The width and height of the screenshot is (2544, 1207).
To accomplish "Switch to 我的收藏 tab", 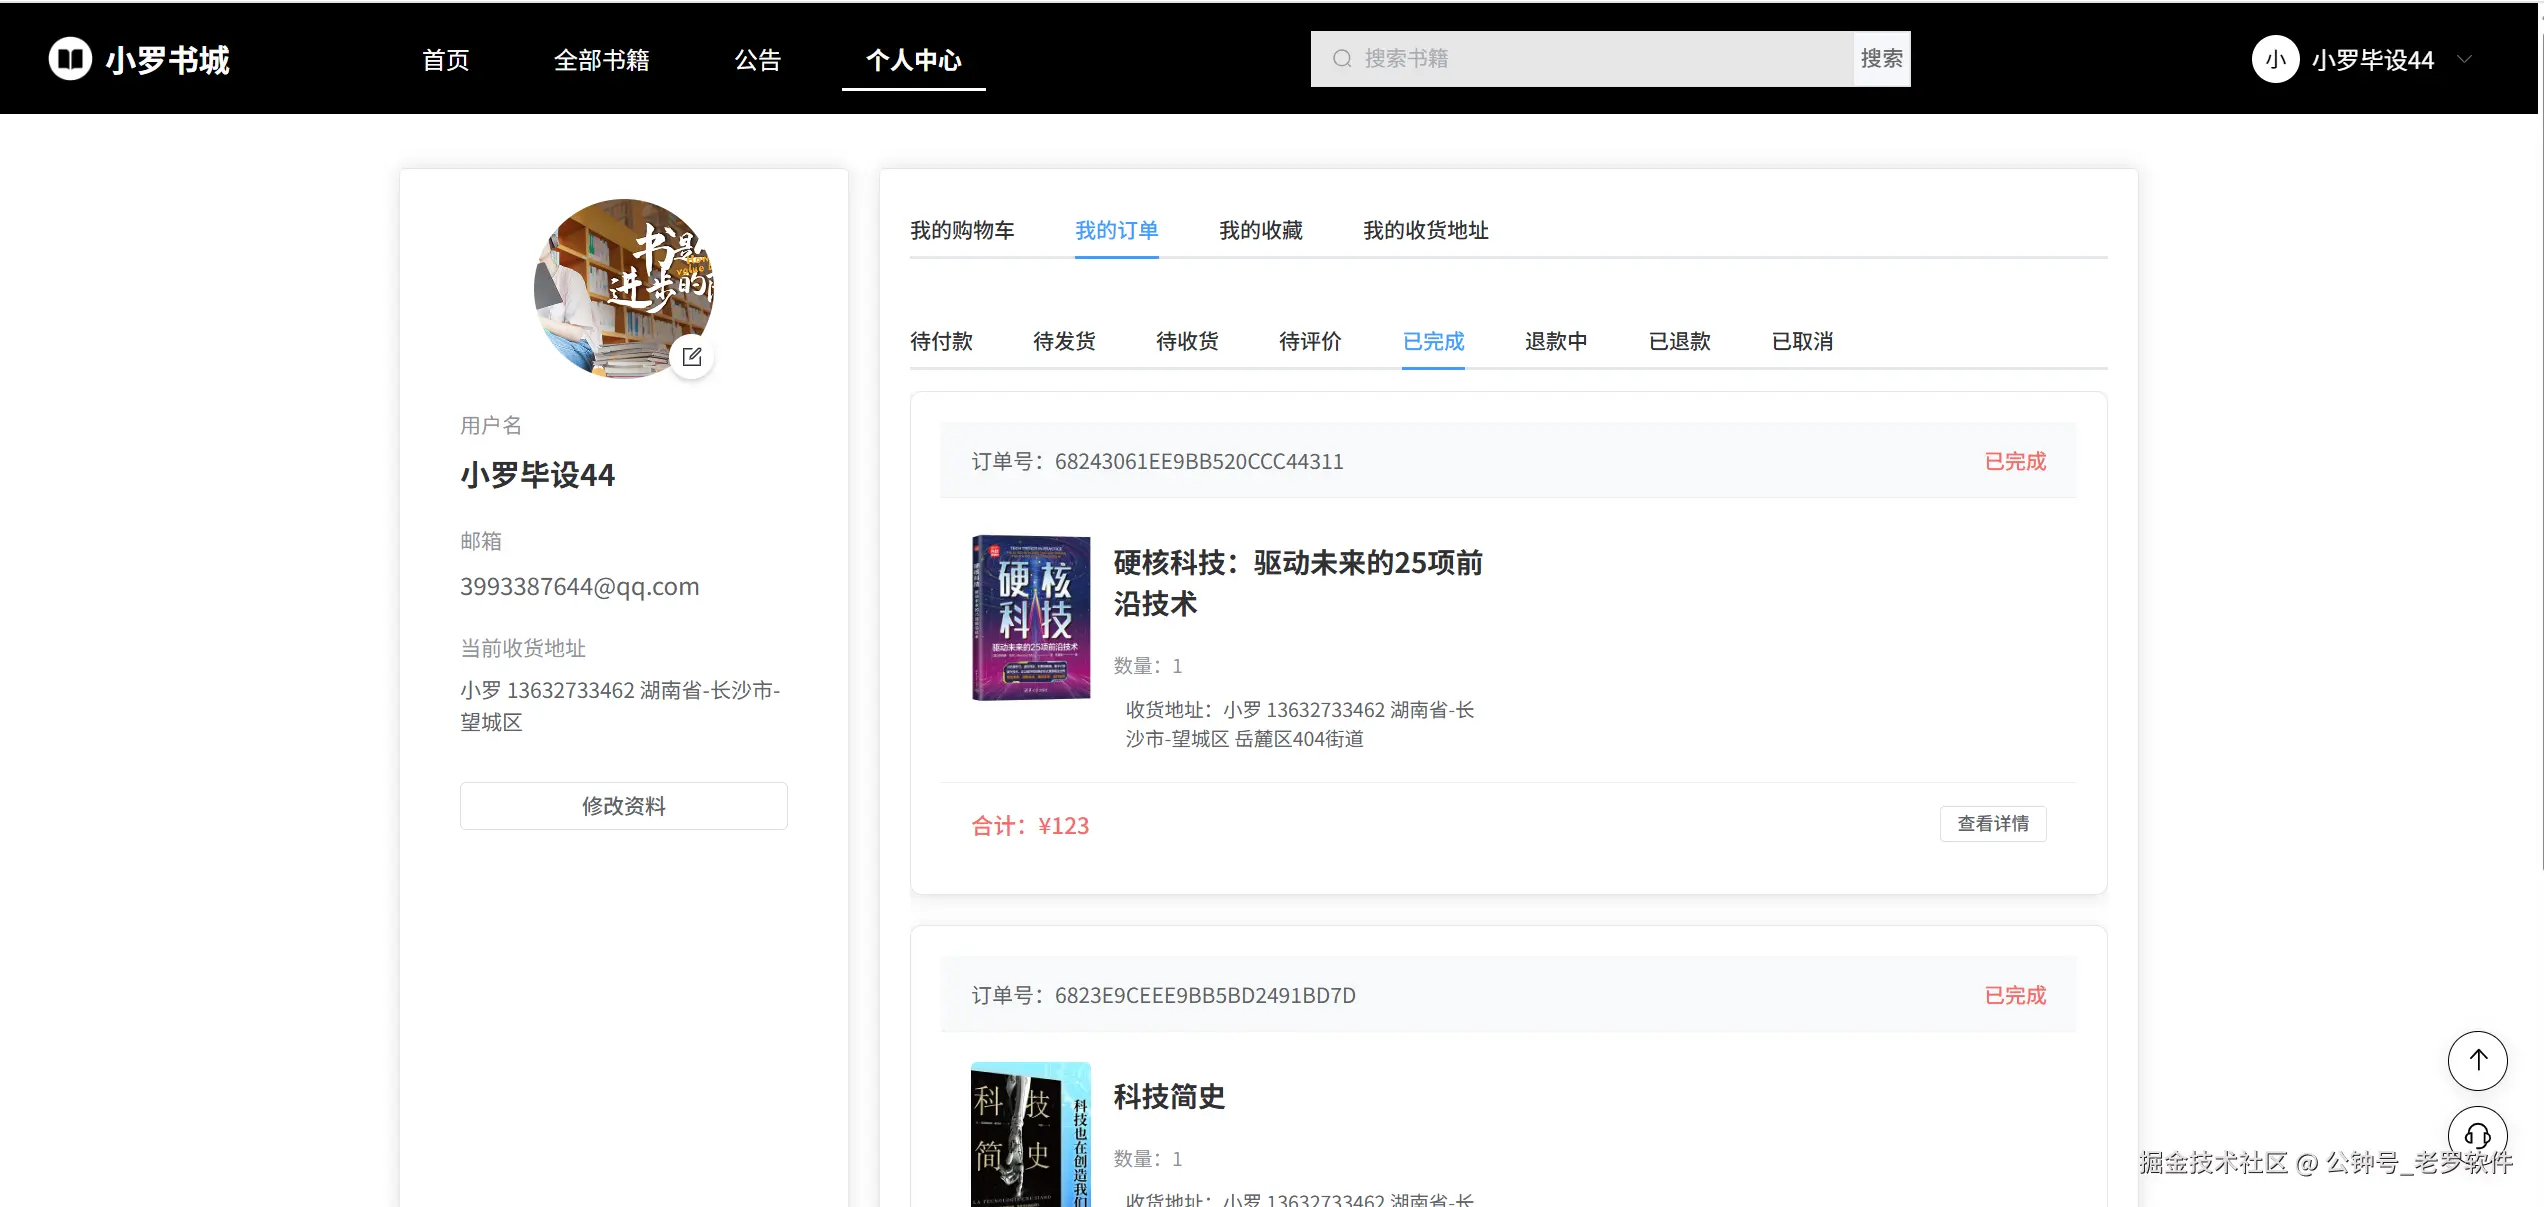I will [1260, 231].
